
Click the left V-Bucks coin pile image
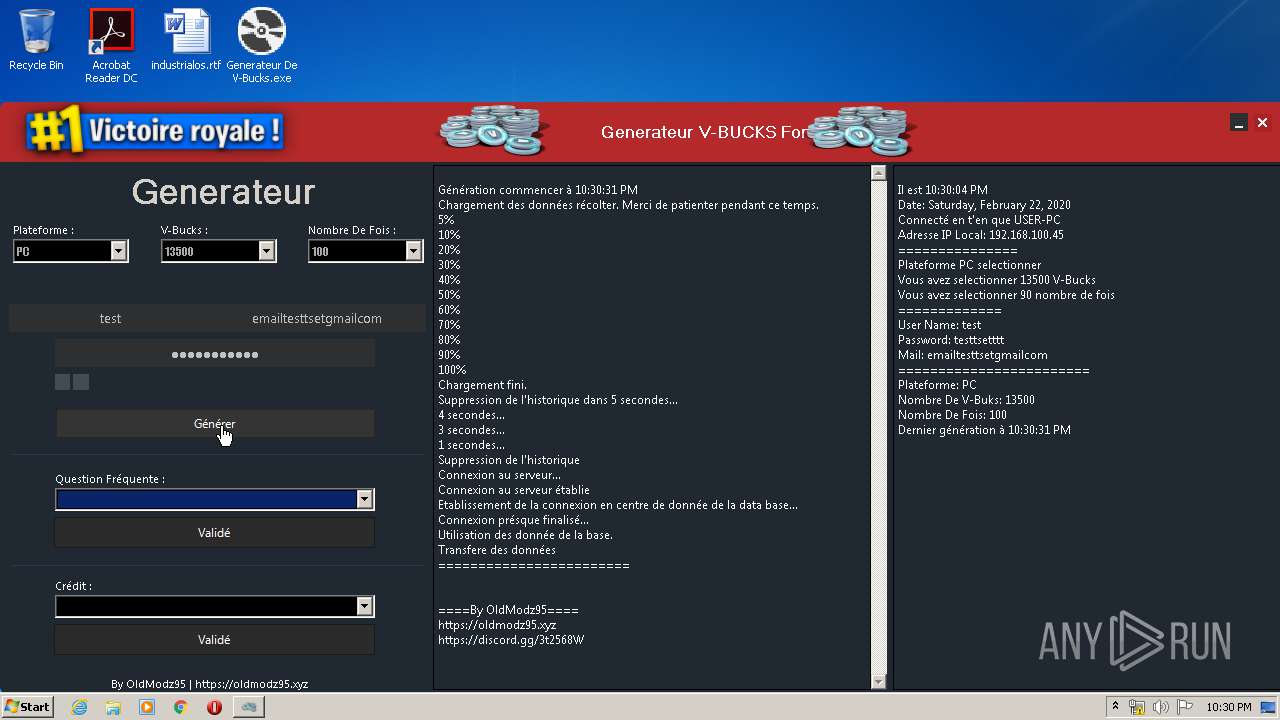[494, 130]
